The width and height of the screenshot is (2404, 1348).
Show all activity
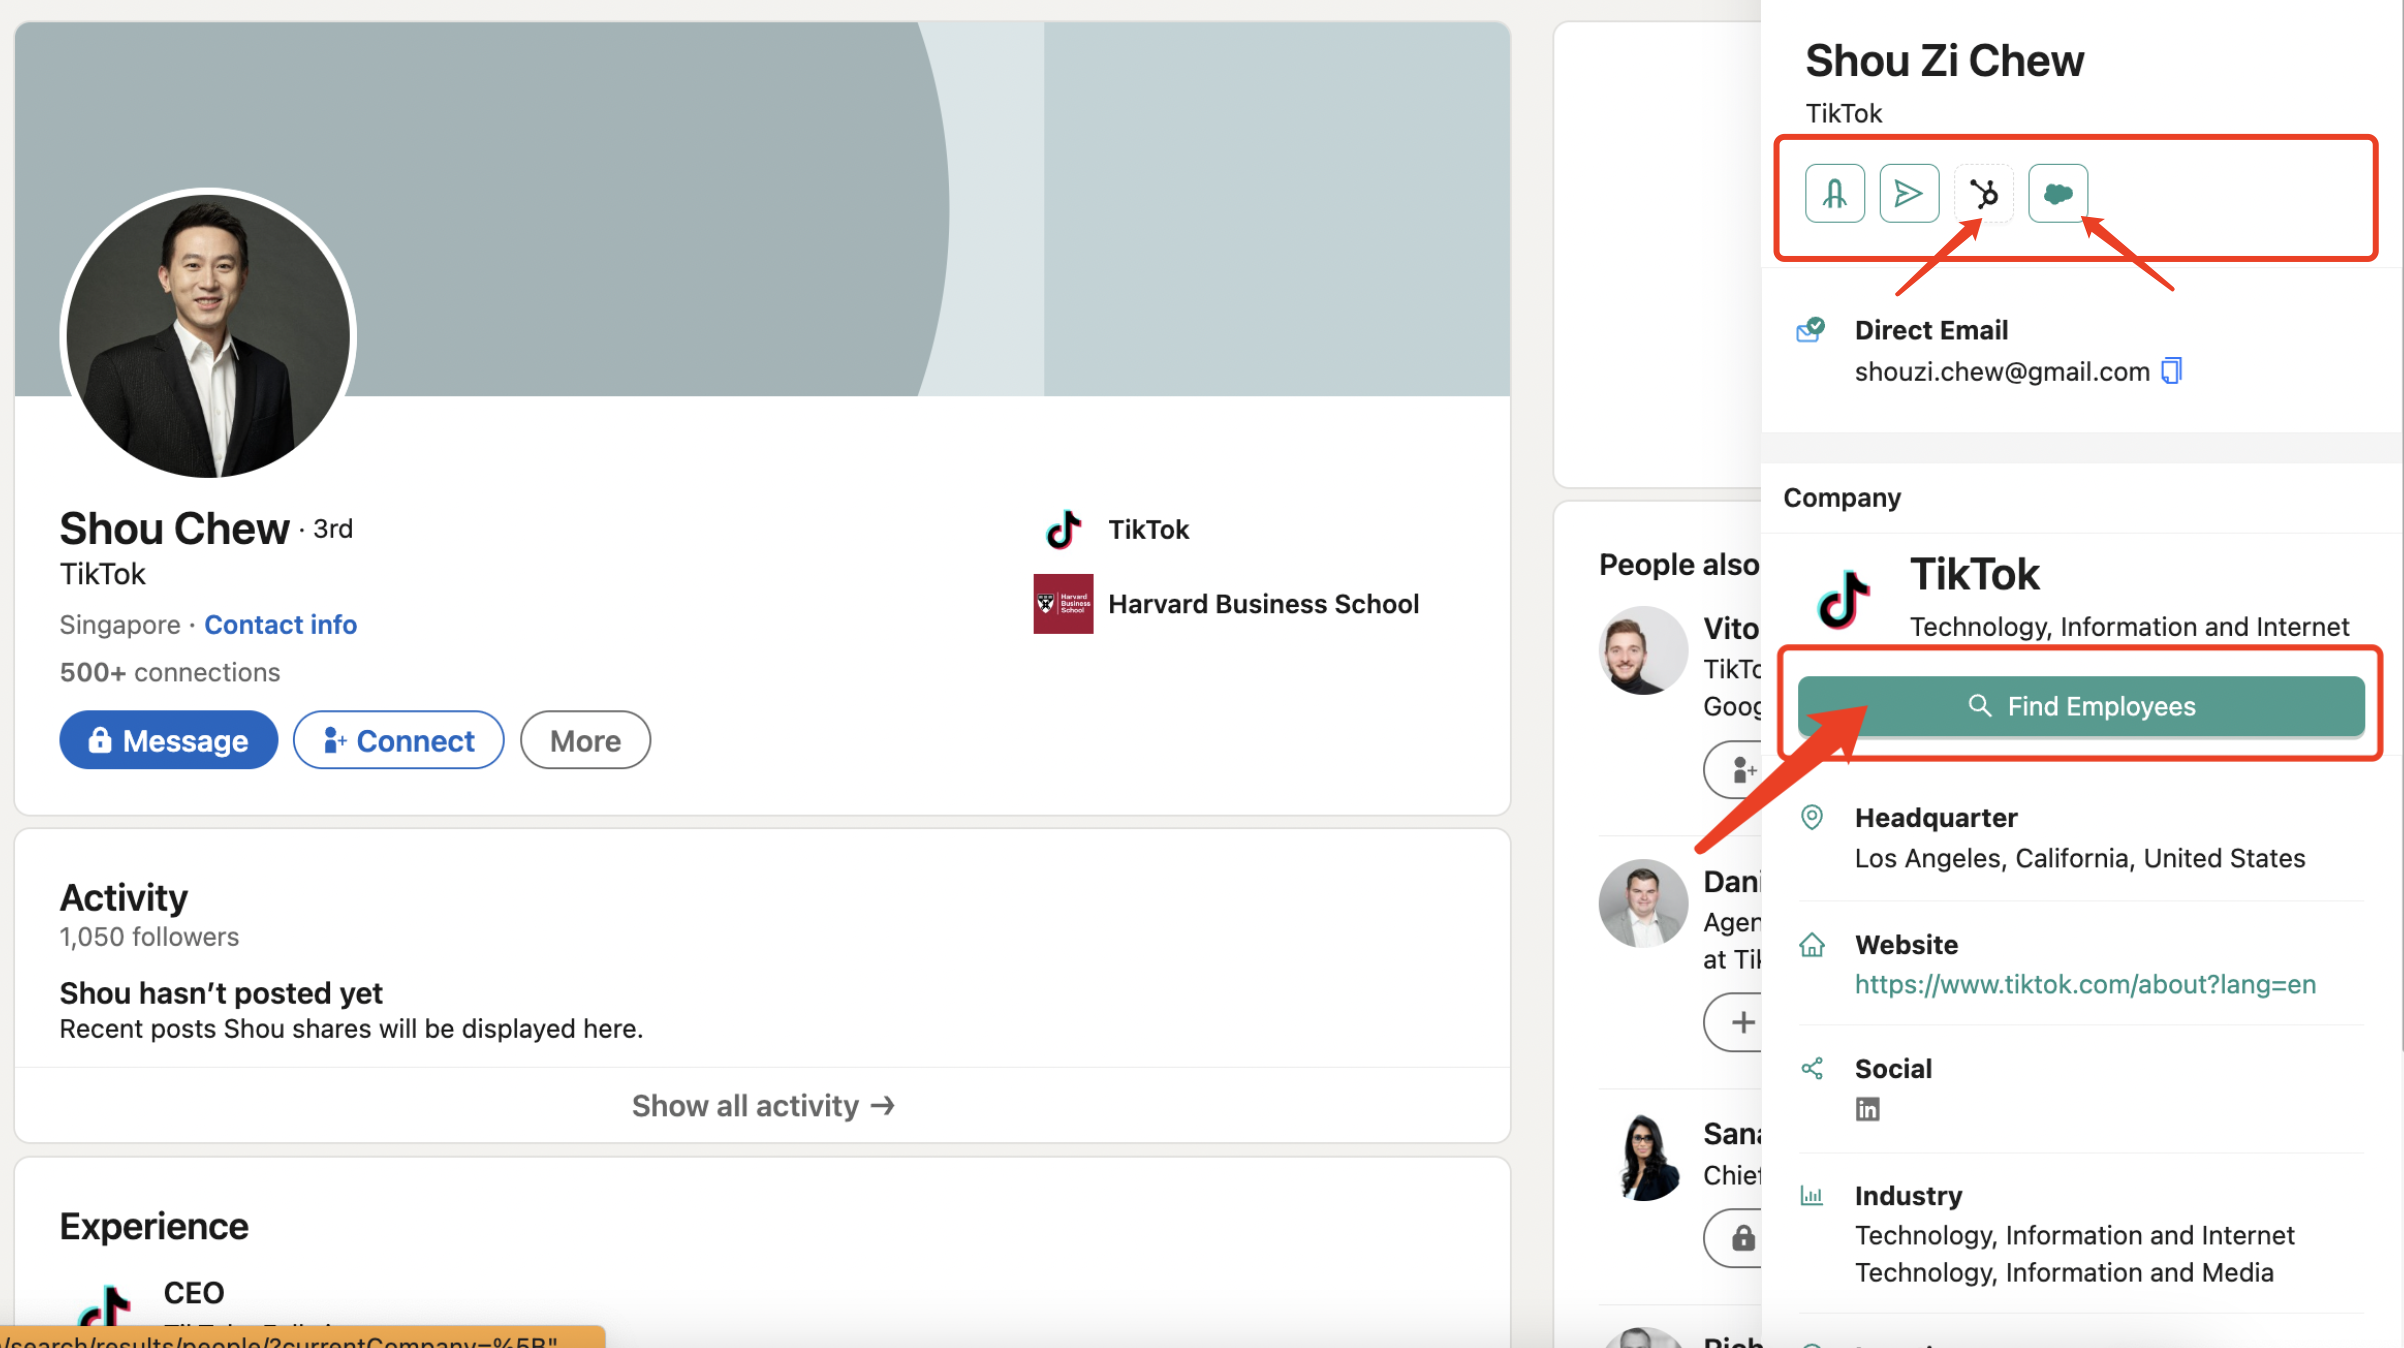762,1105
